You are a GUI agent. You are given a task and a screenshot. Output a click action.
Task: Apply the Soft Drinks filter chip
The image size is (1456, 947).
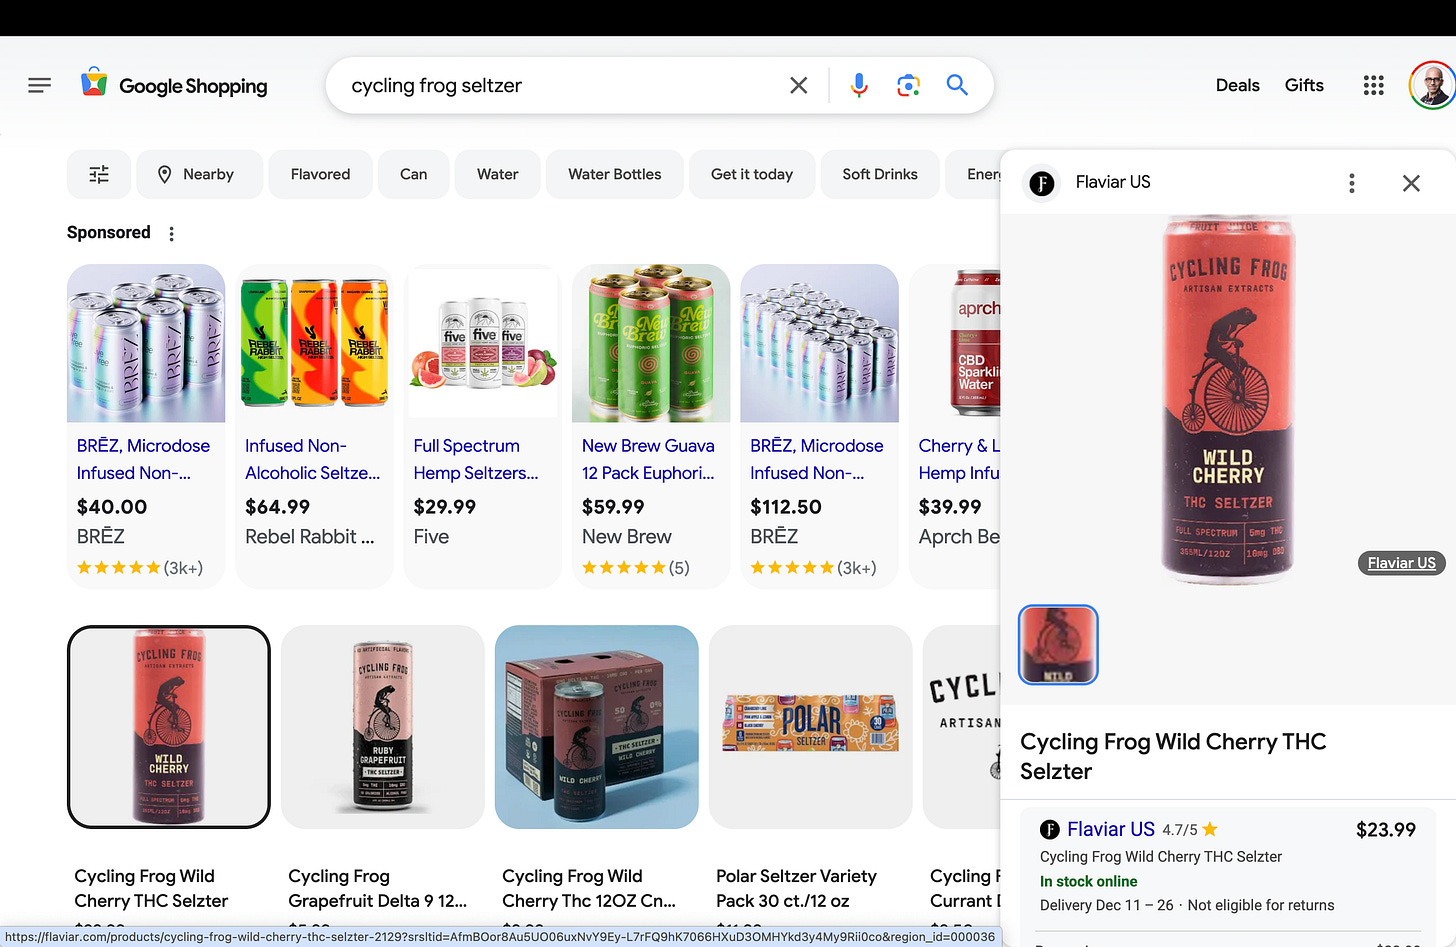pyautogui.click(x=879, y=174)
